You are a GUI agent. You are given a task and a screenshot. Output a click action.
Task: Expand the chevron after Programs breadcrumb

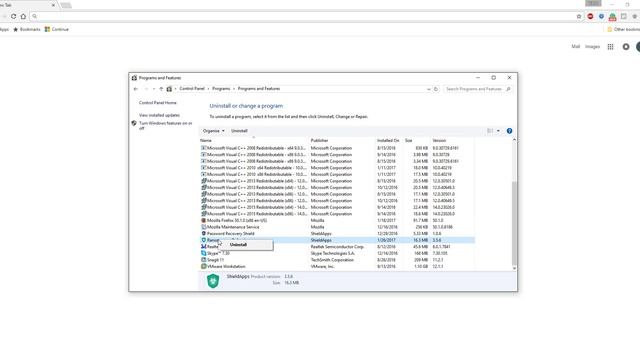tap(234, 89)
